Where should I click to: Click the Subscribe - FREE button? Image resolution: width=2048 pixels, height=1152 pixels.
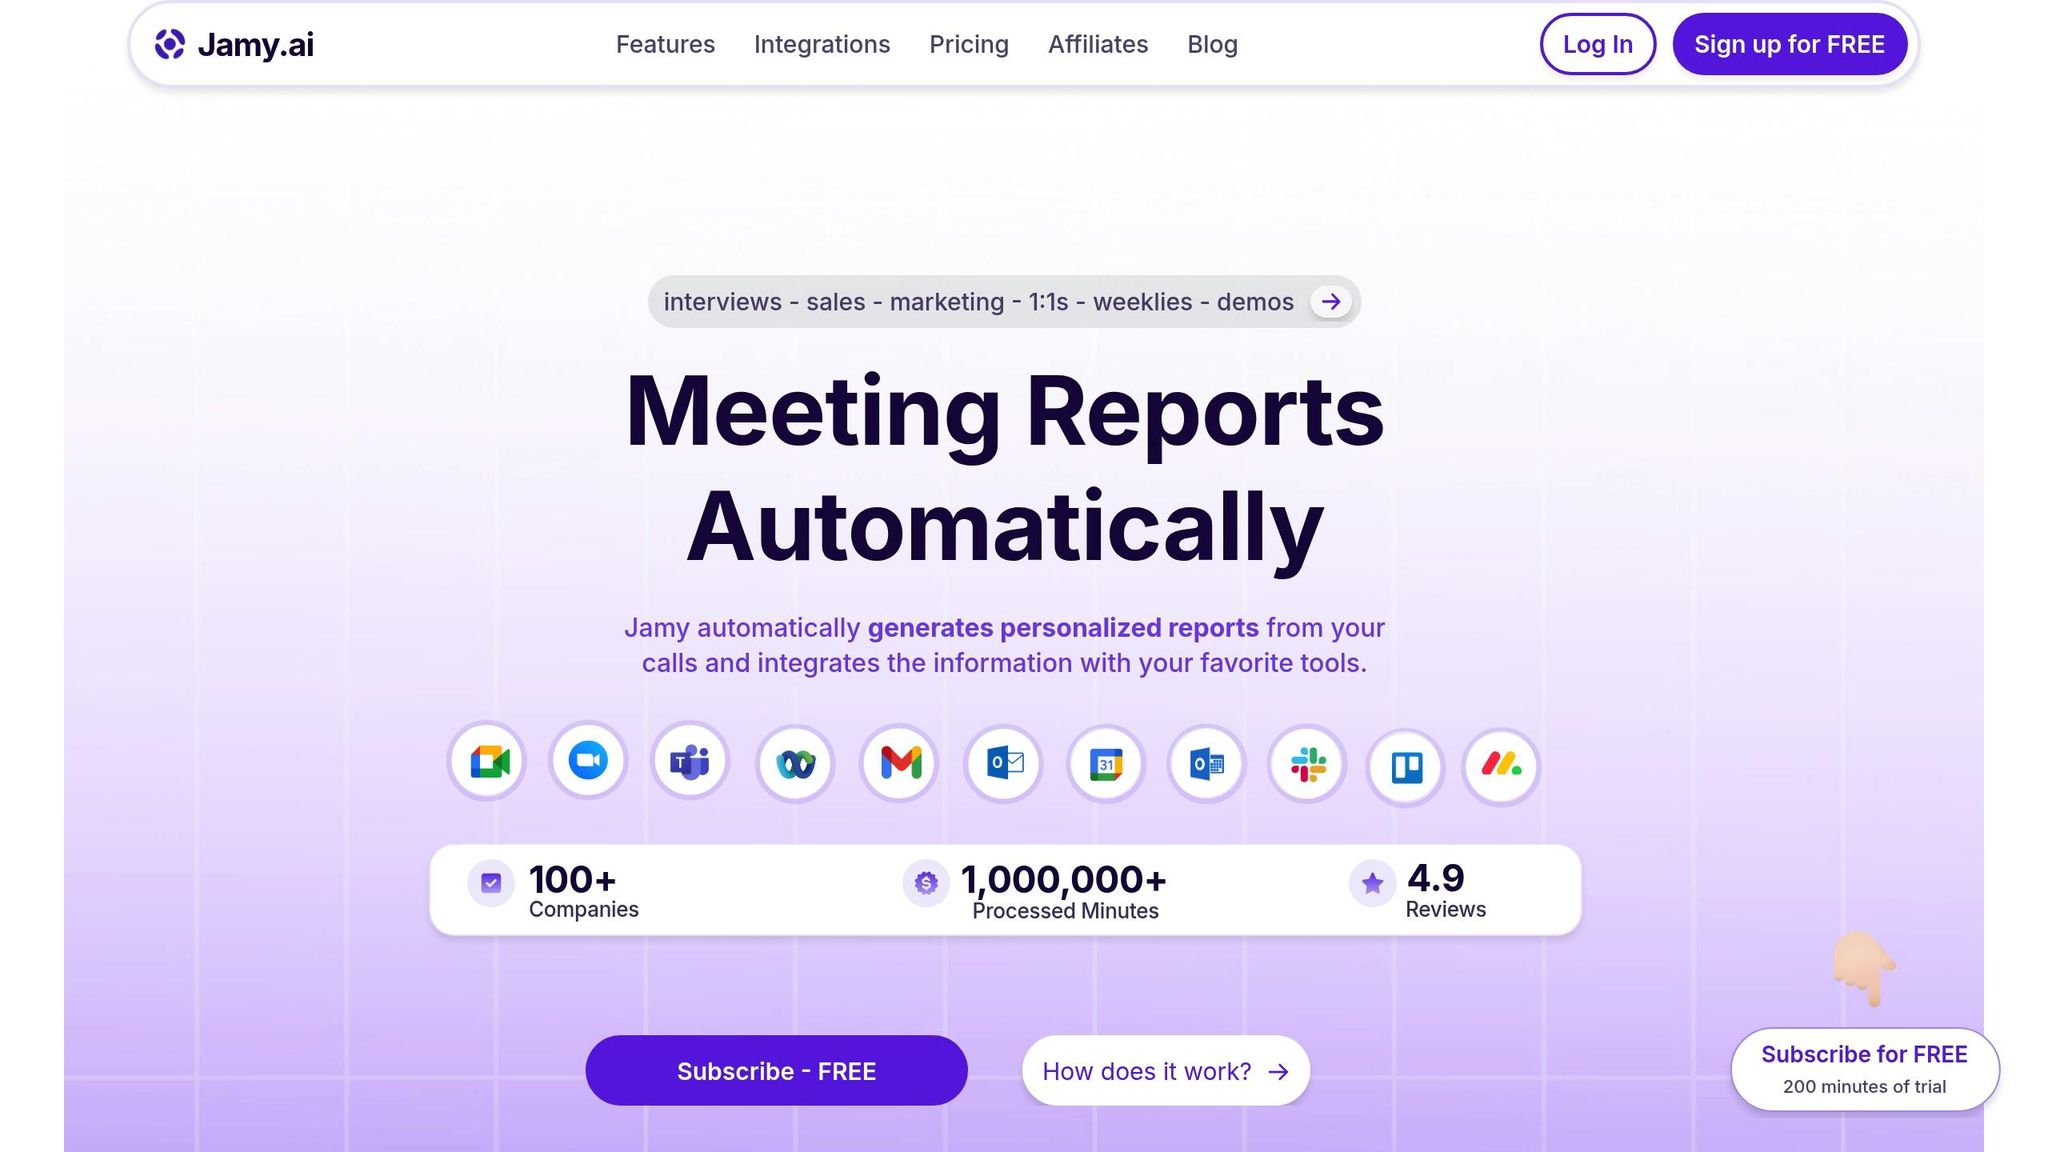(776, 1071)
